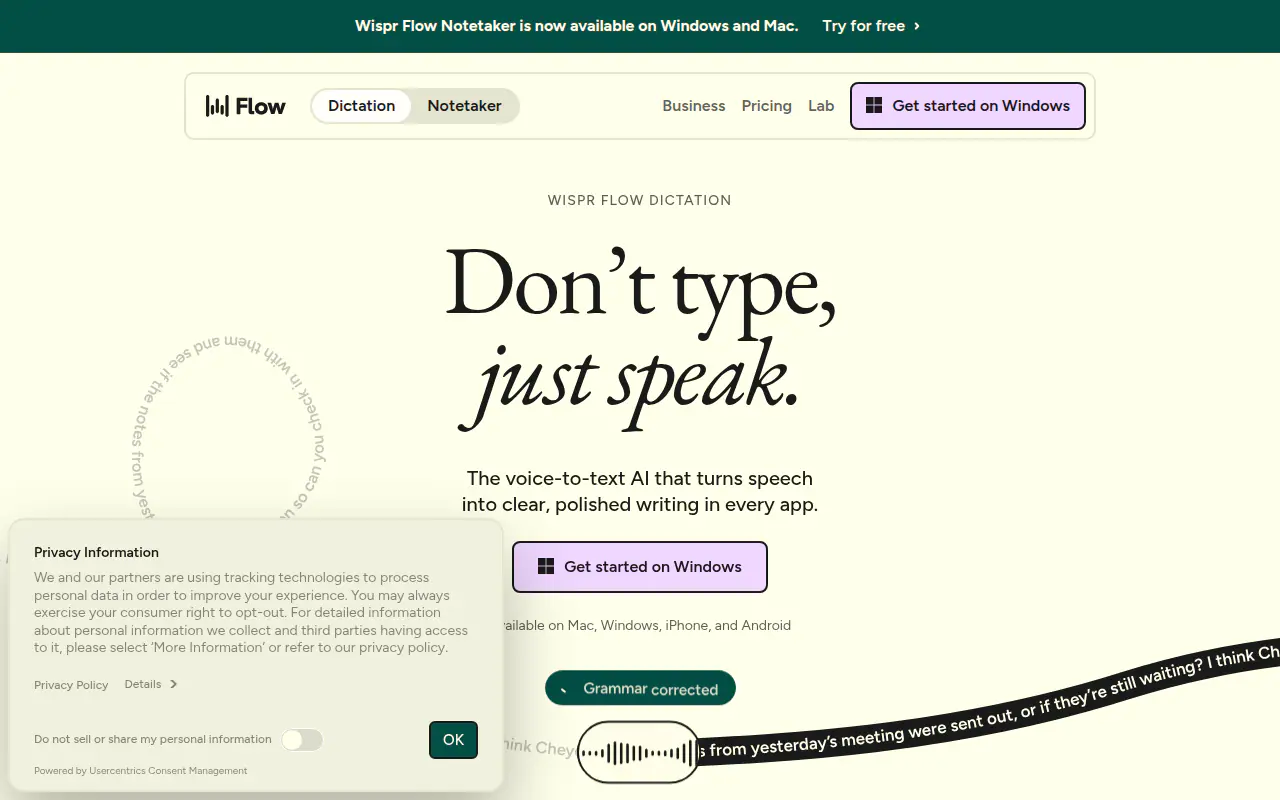
Task: Accept privacy notice with OK button
Action: click(454, 740)
